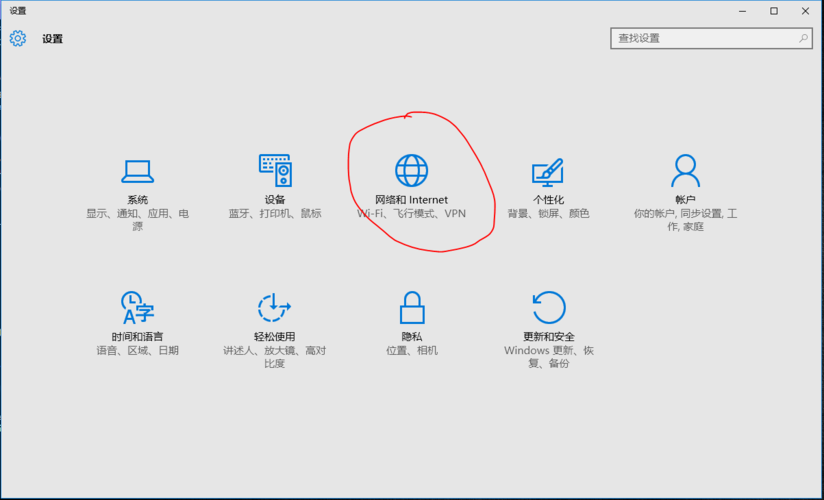Click the 设置 heading beside the gear
The width and height of the screenshot is (824, 500).
click(53, 39)
